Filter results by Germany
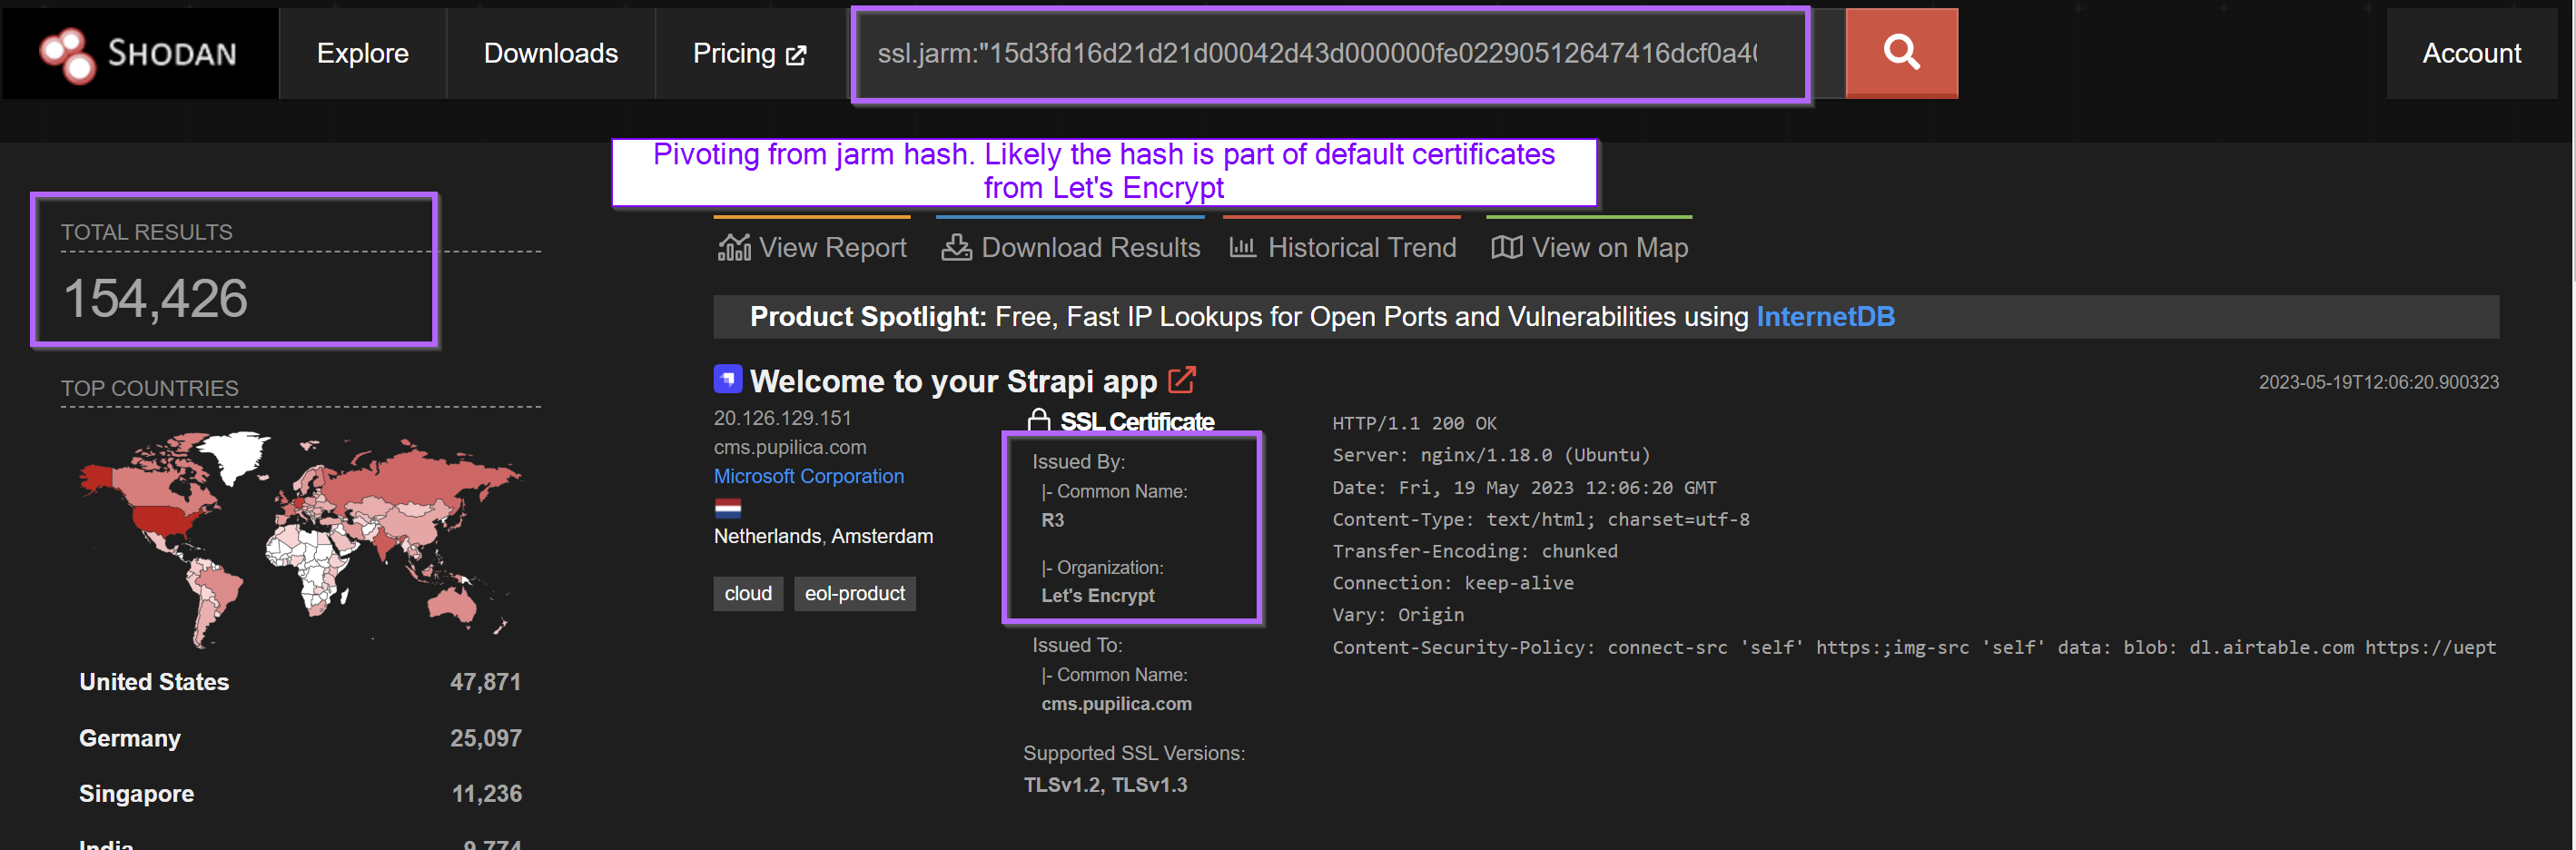Viewport: 2576px width, 850px height. point(130,738)
